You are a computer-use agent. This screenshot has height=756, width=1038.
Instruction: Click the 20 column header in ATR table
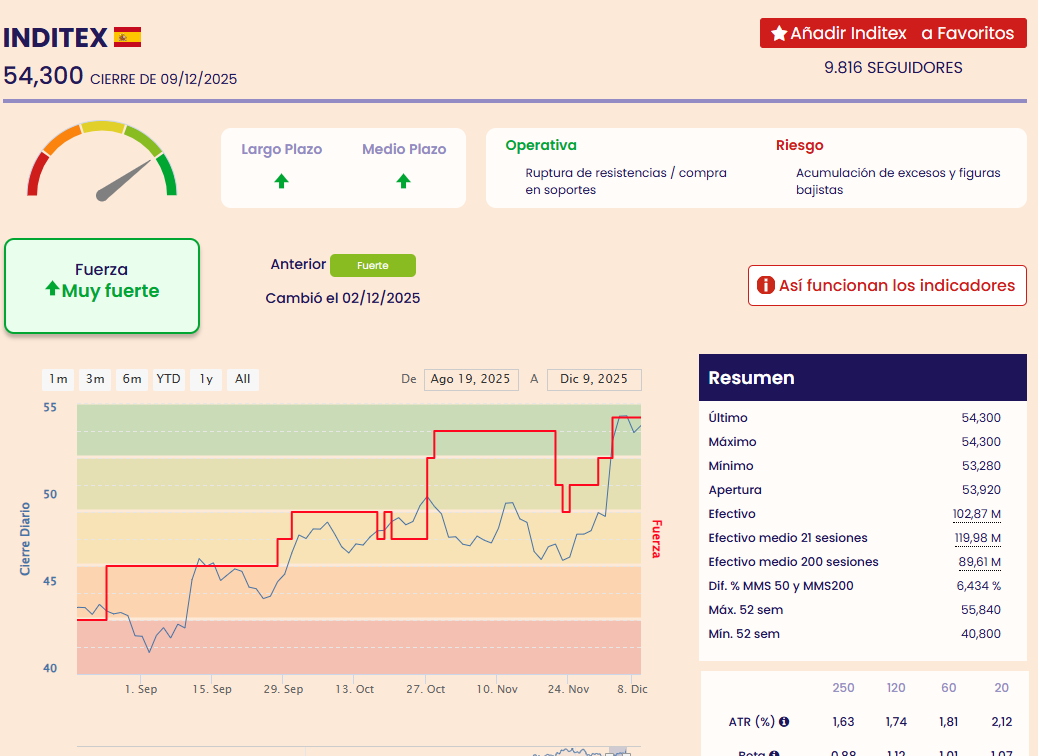(x=1002, y=688)
